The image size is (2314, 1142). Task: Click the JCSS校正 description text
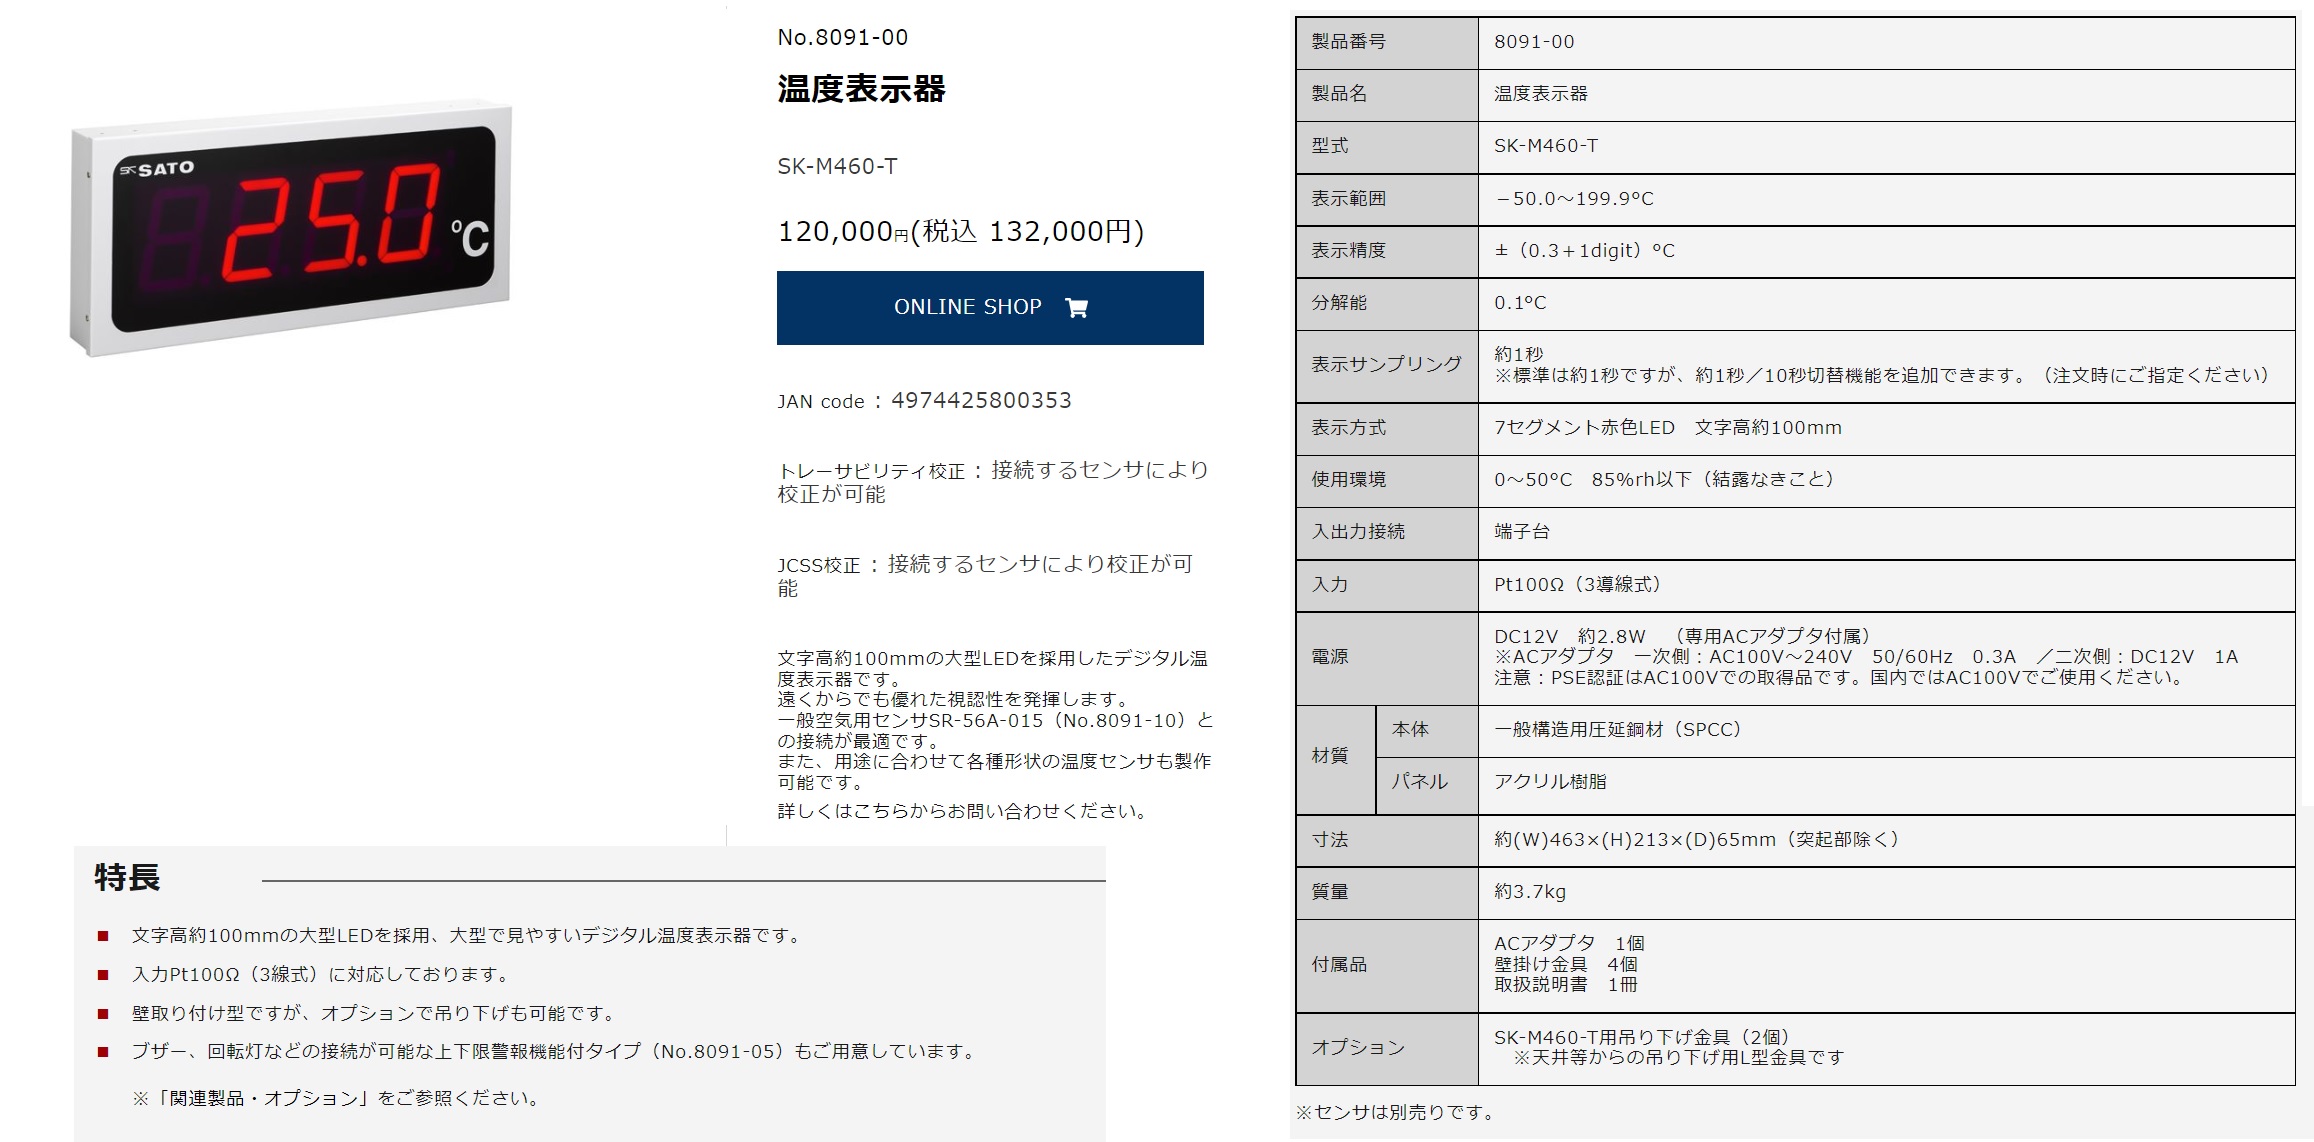click(x=986, y=576)
